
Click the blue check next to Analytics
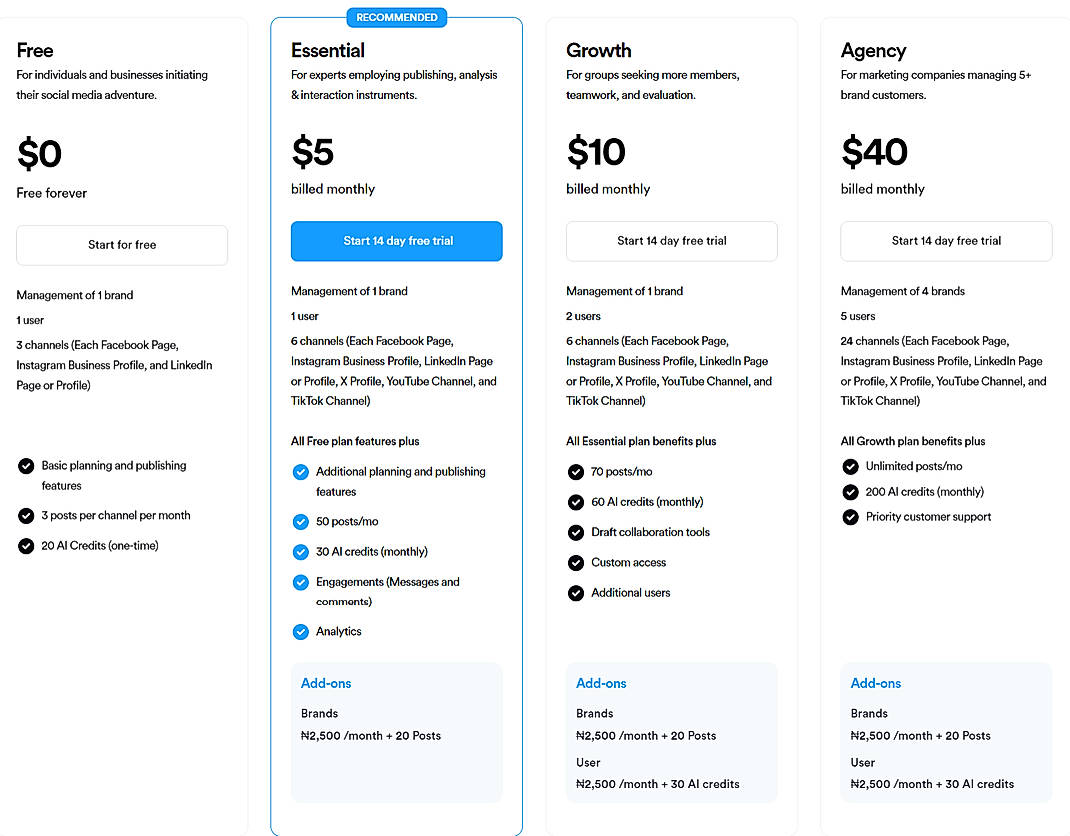[x=300, y=631]
